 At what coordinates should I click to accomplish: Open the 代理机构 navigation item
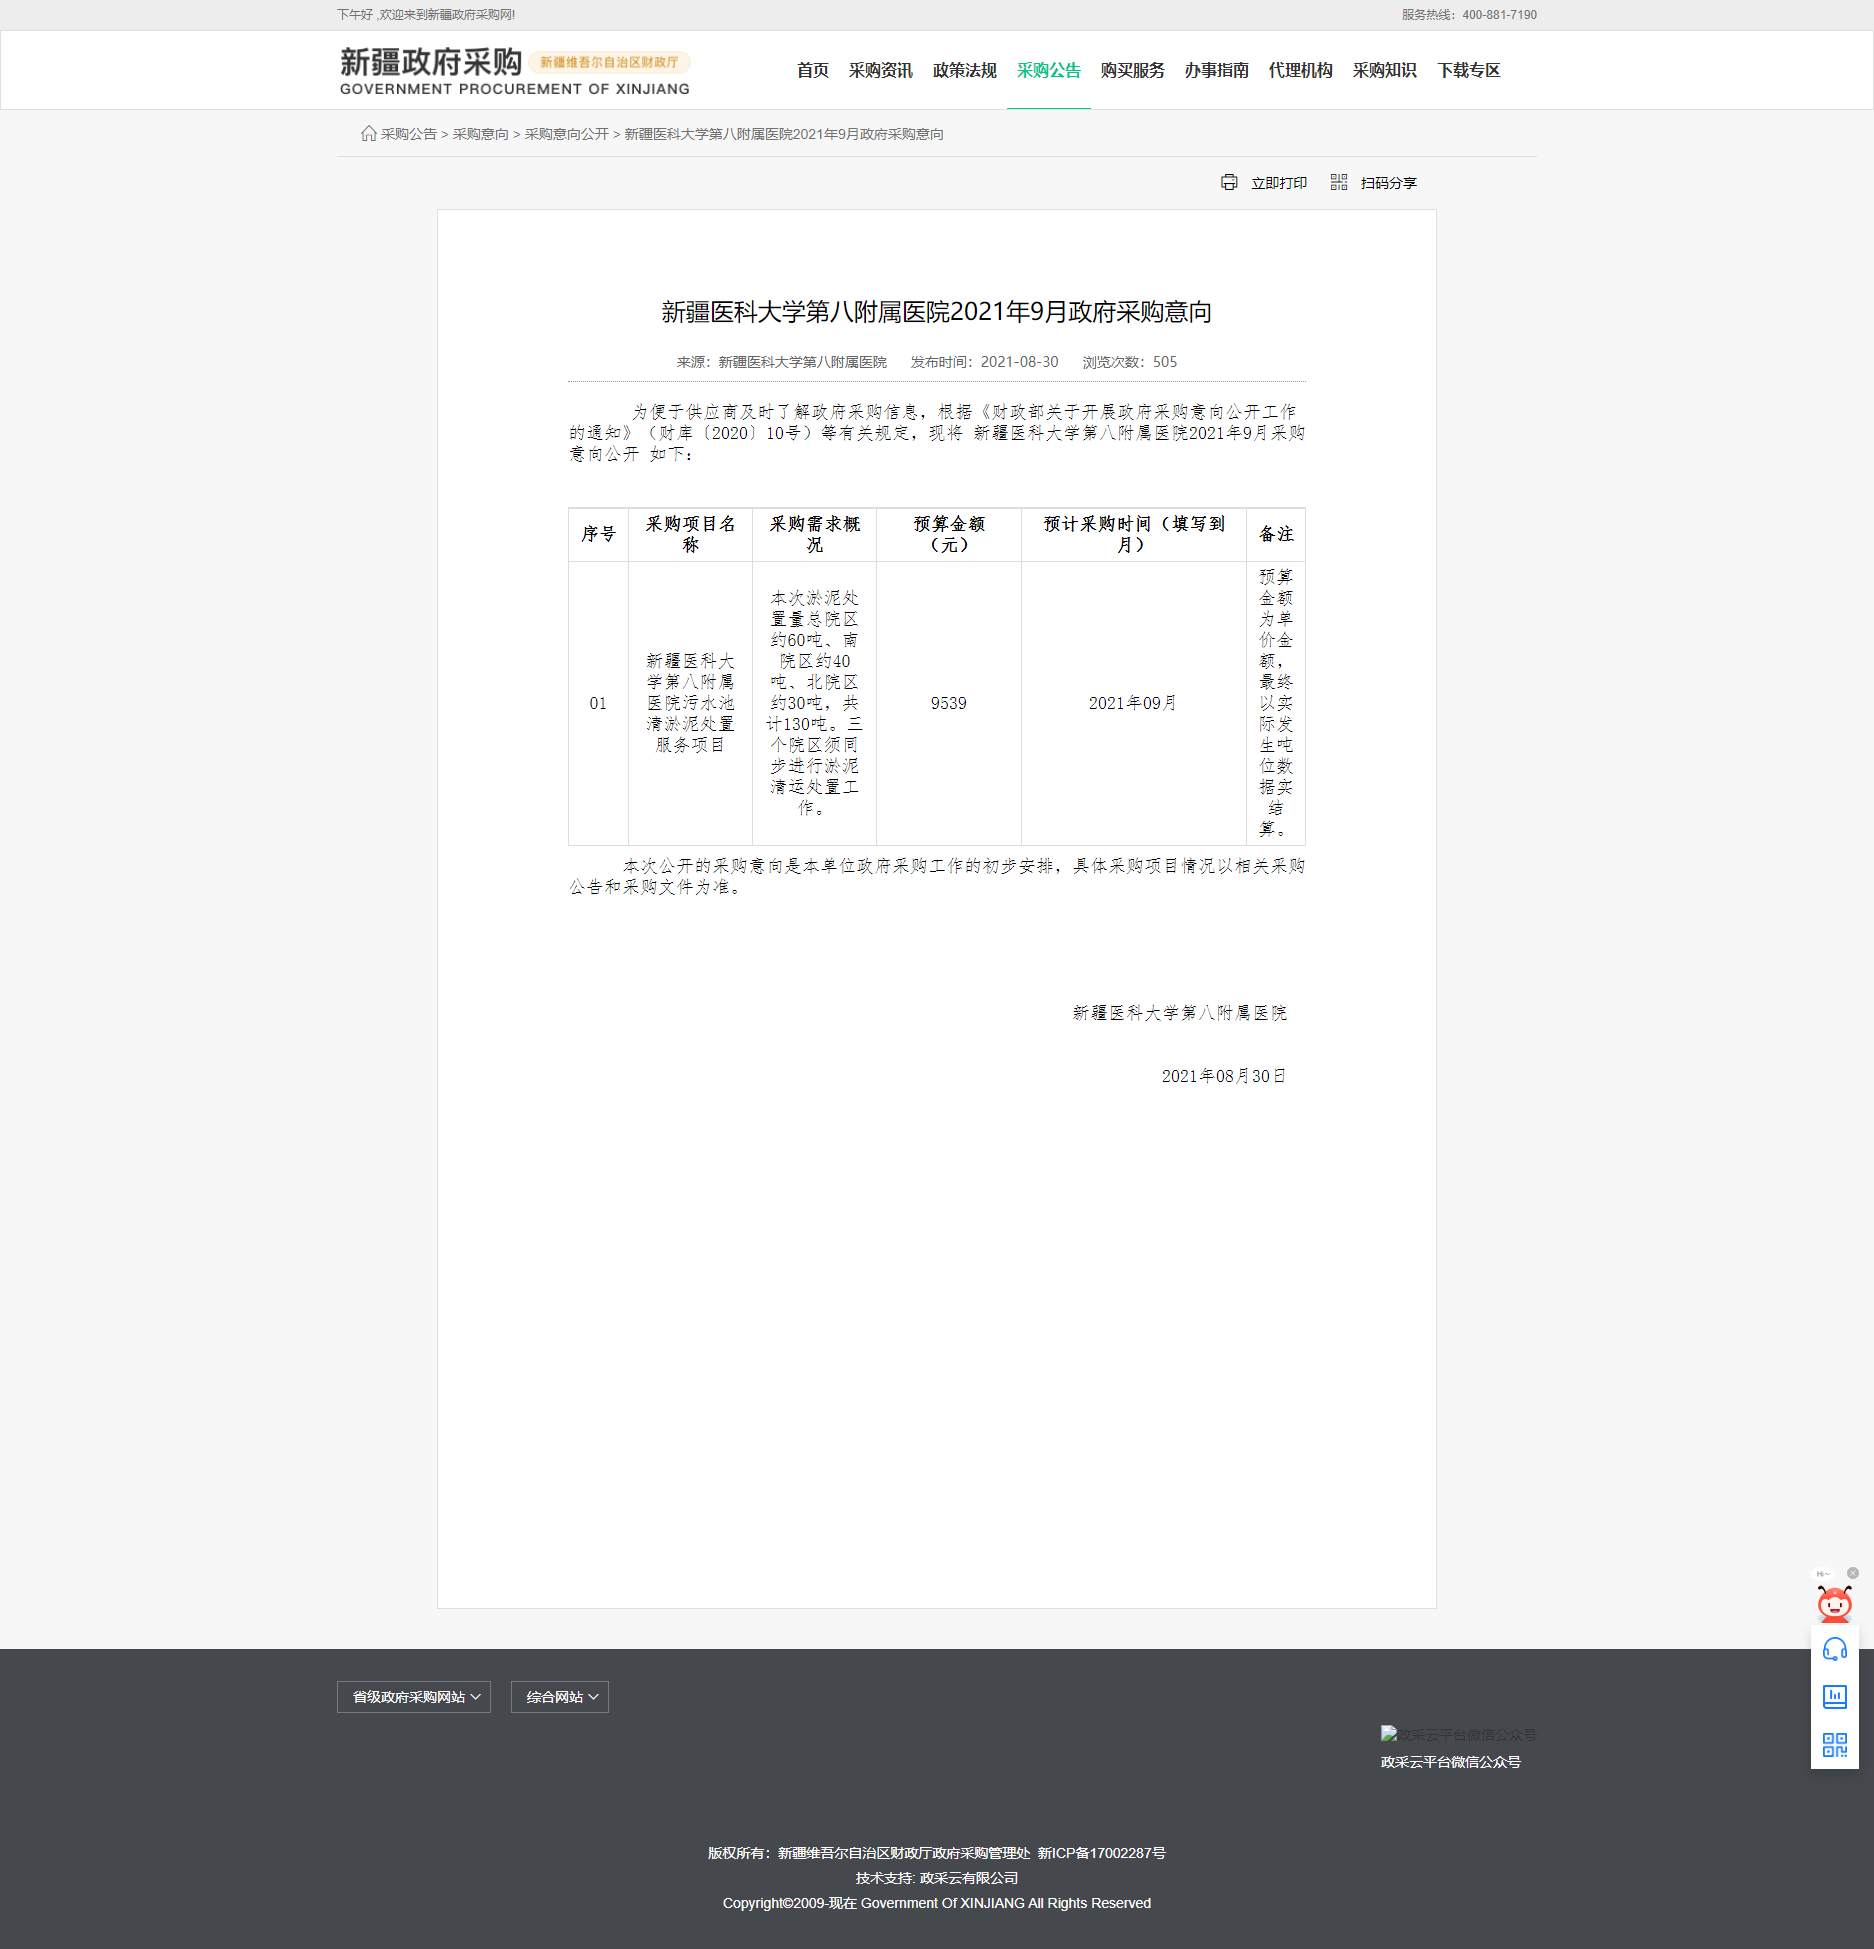(1300, 70)
